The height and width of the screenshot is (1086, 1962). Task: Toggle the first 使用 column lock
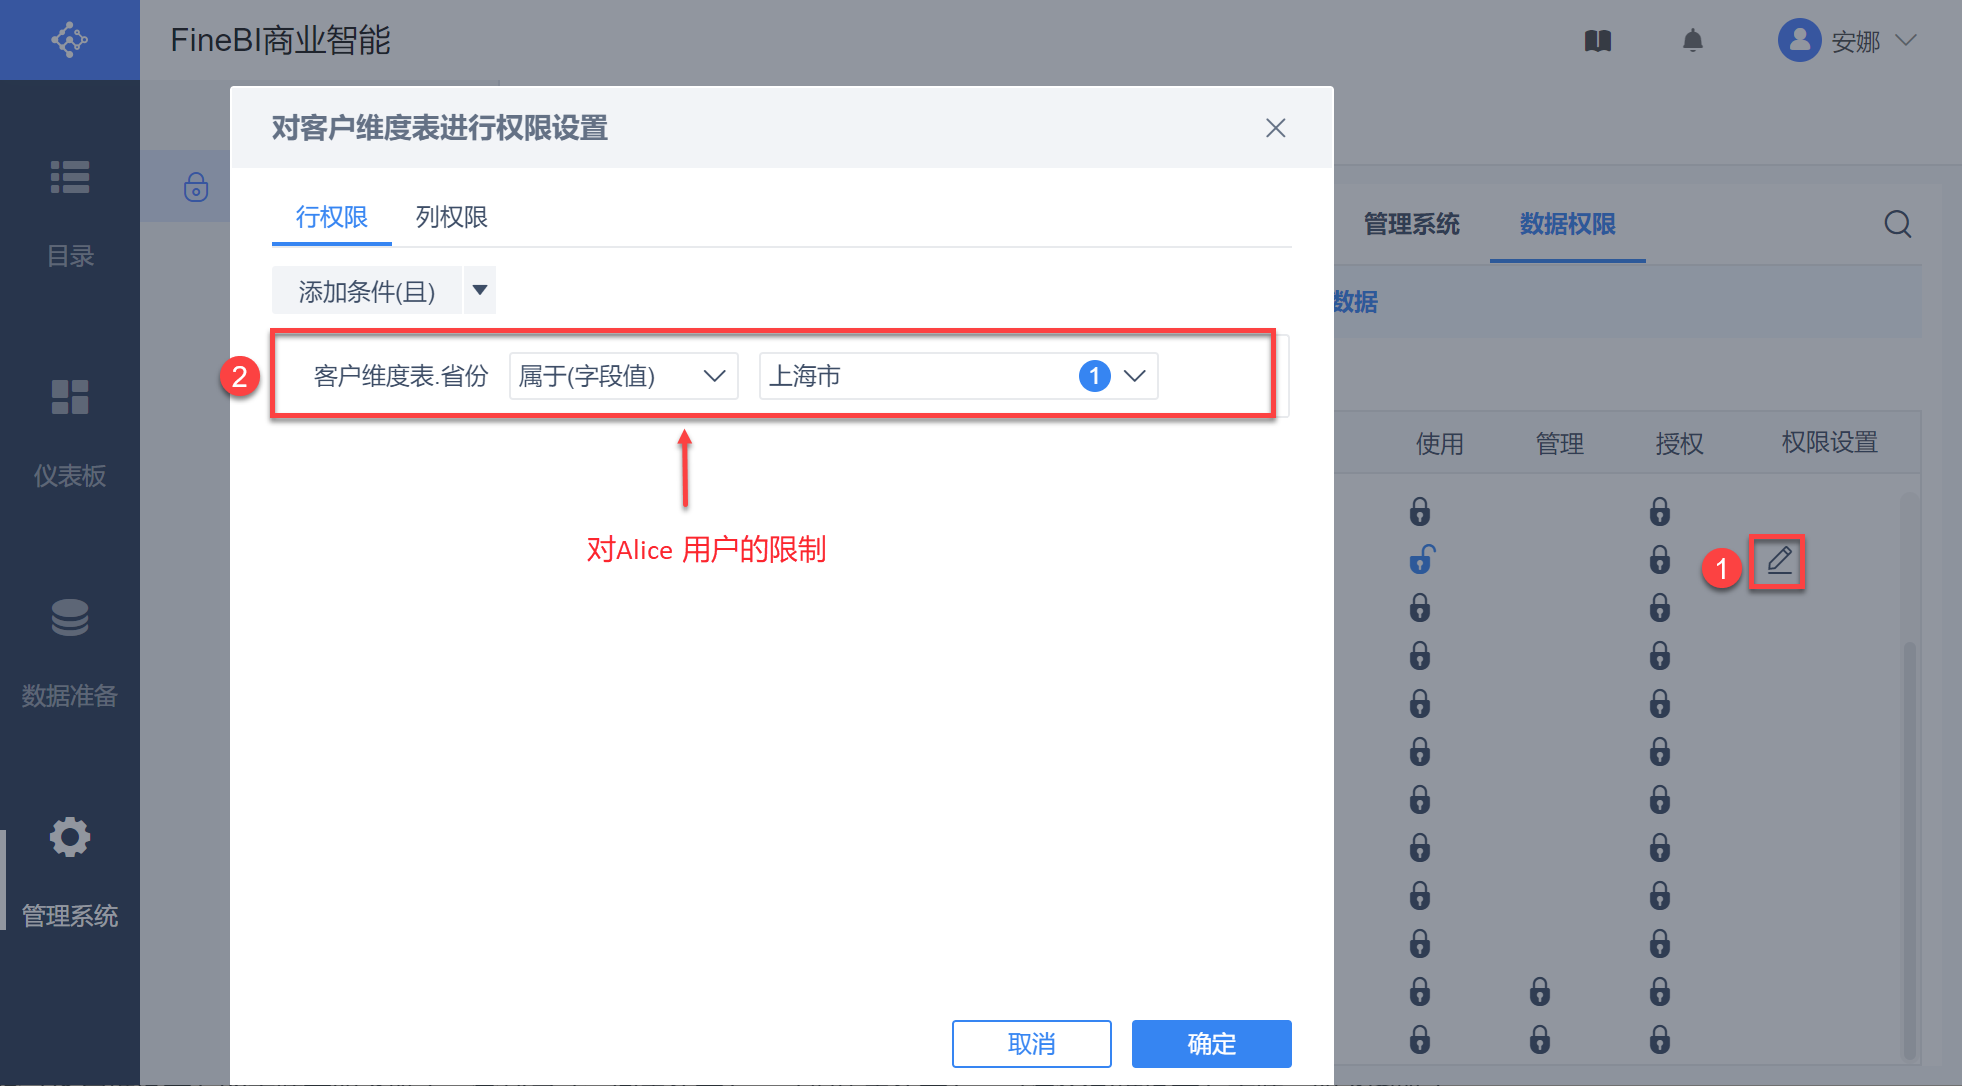pyautogui.click(x=1419, y=512)
